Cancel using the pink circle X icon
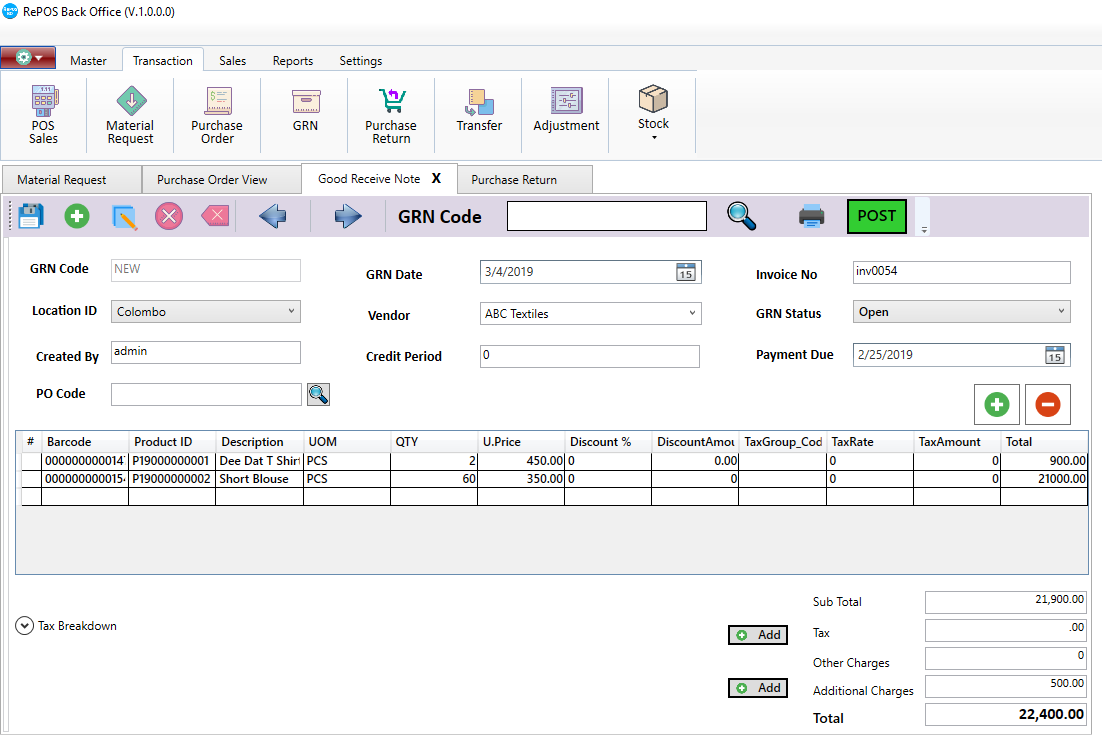The width and height of the screenshot is (1102, 745). (x=169, y=216)
